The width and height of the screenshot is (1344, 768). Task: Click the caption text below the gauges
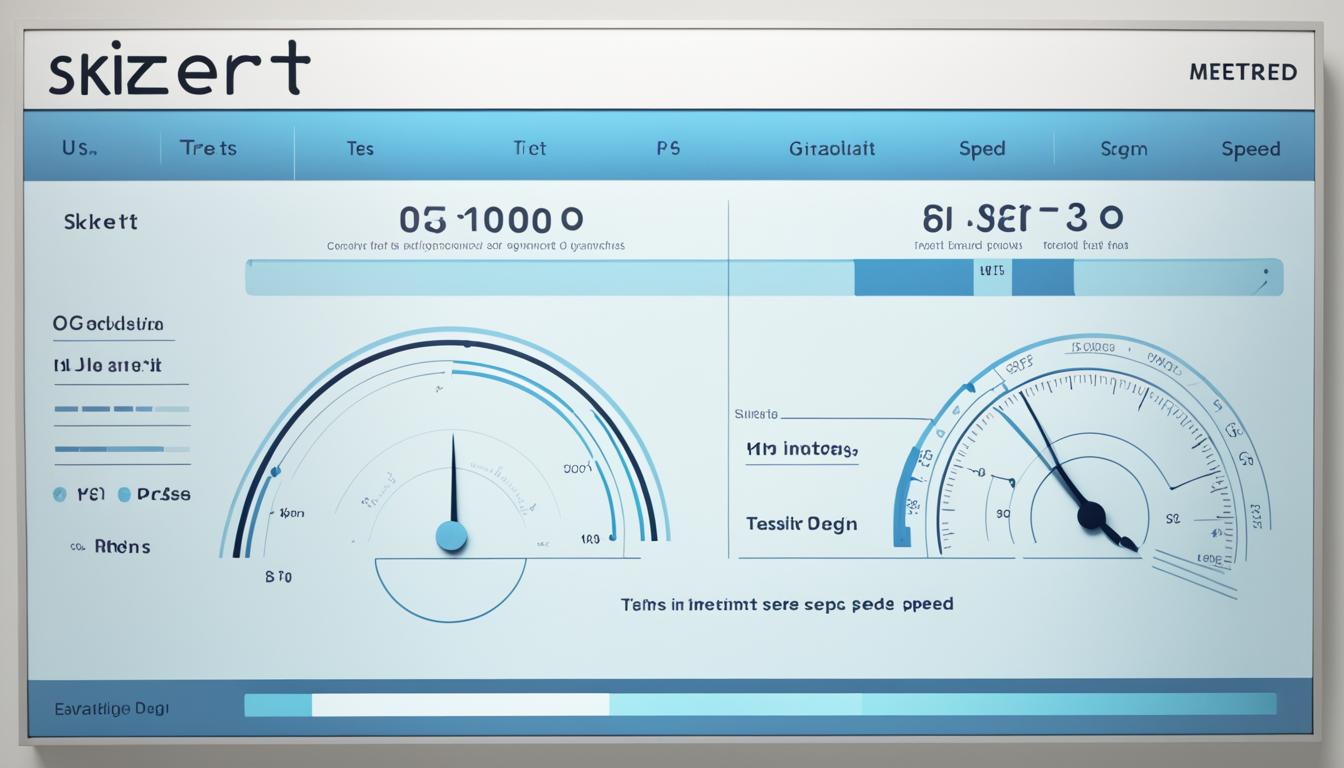coord(786,604)
